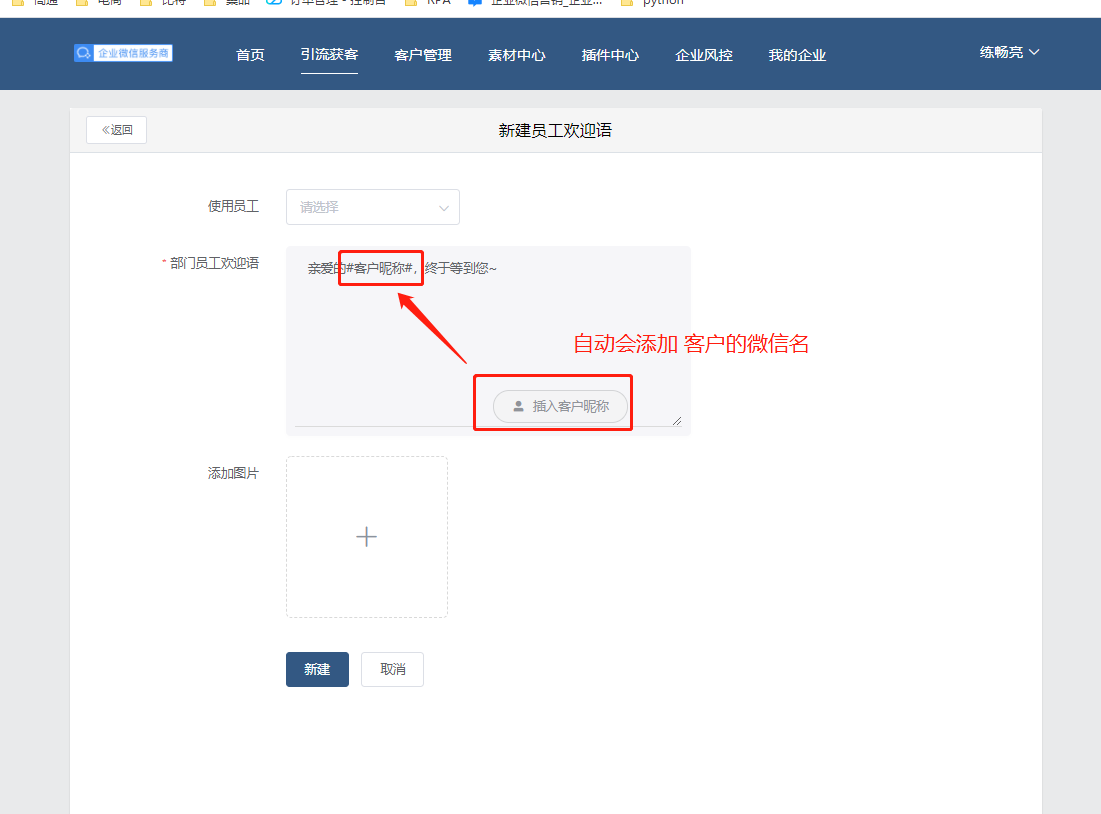Viewport: 1101px width, 814px height.
Task: Click the 使用员工 field label
Action: (x=233, y=206)
